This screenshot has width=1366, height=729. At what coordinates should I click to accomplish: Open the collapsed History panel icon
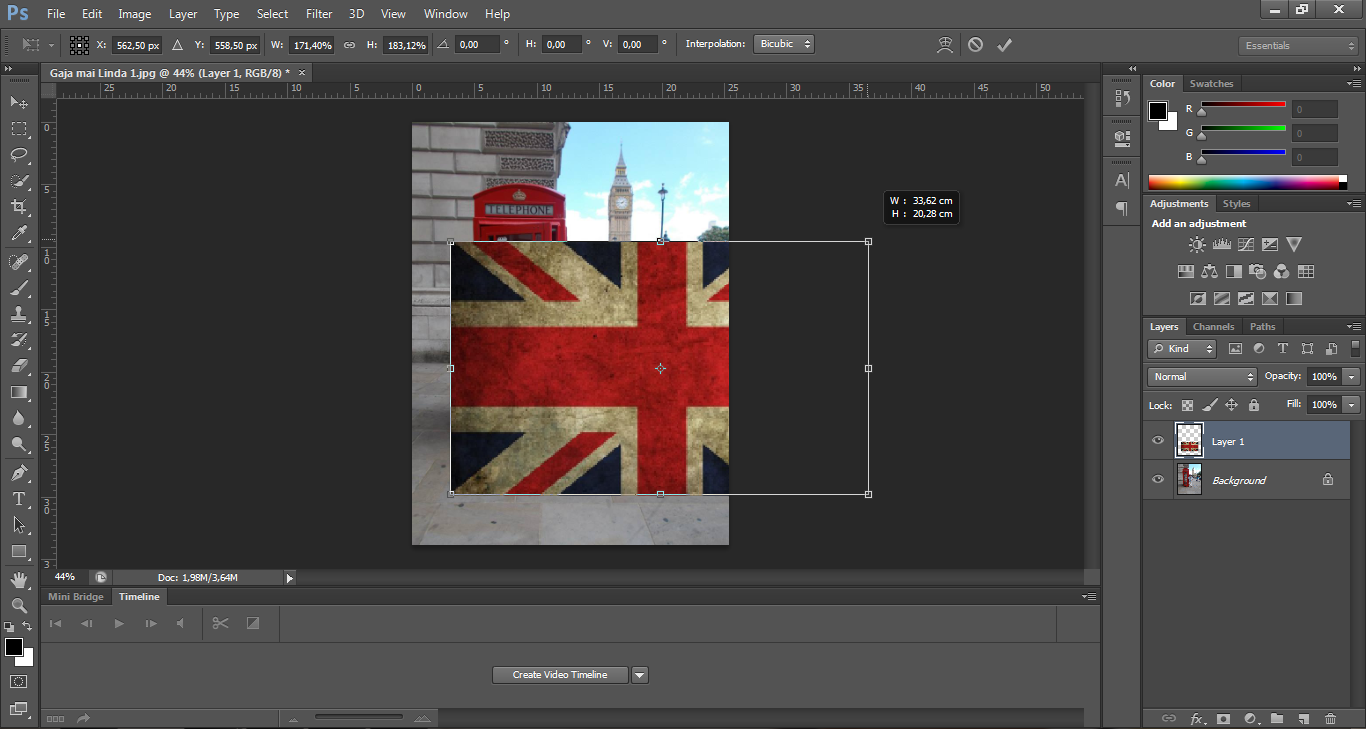tap(1122, 99)
